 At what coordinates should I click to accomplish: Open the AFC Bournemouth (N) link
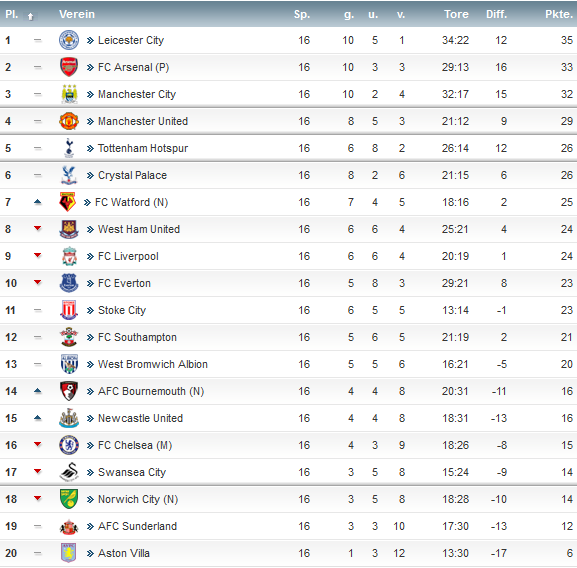tap(151, 391)
